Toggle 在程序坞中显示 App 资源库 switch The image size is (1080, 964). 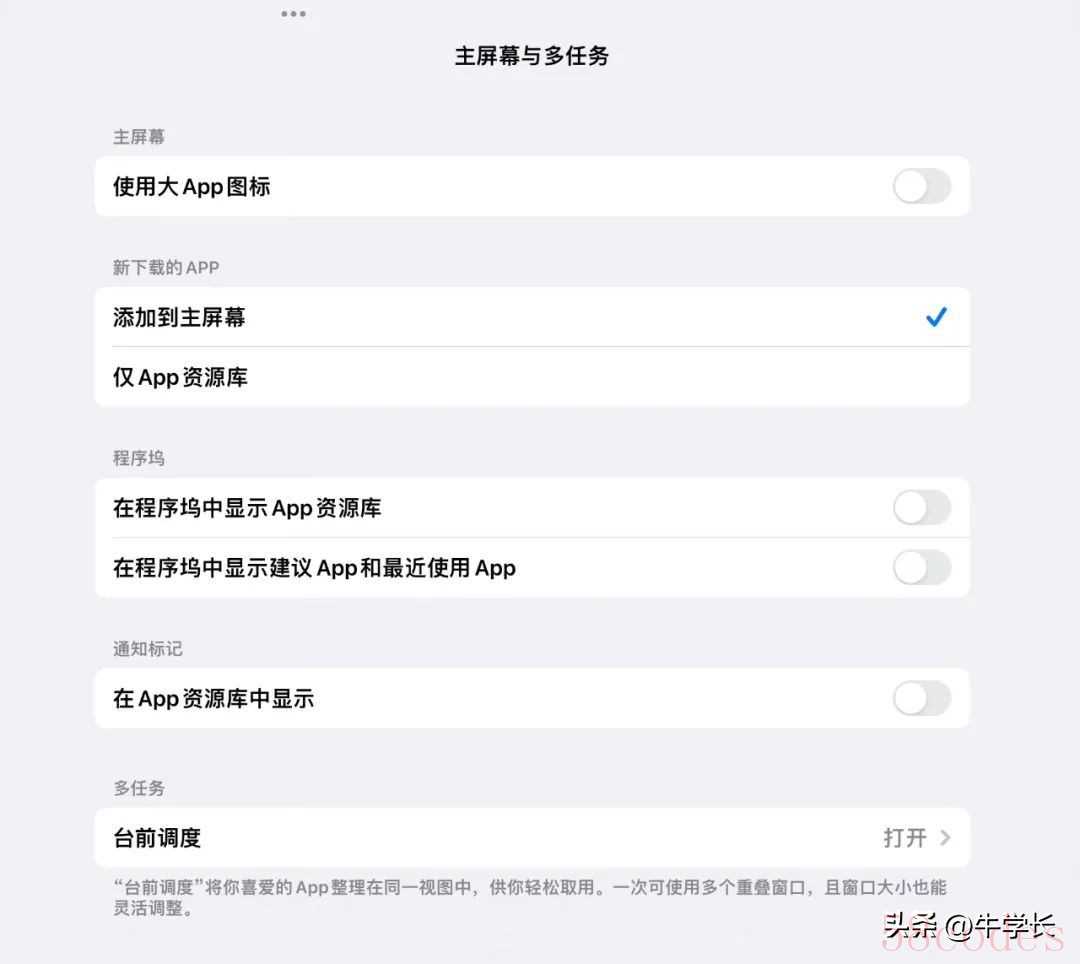tap(922, 507)
